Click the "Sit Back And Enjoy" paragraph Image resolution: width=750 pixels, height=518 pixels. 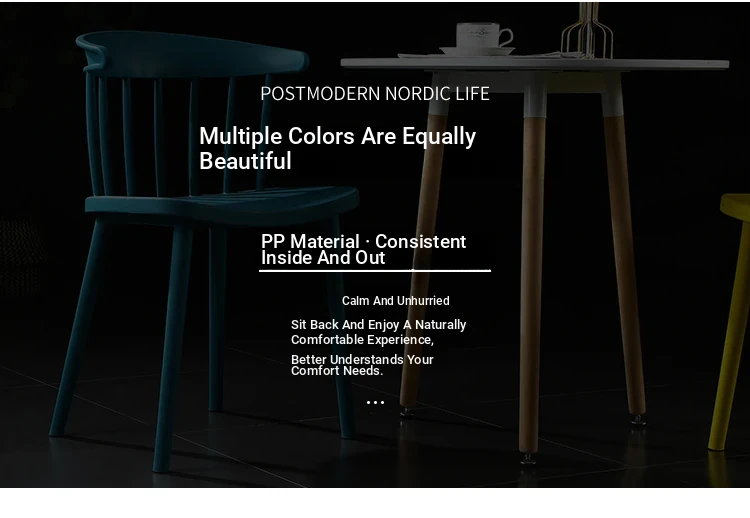(378, 332)
